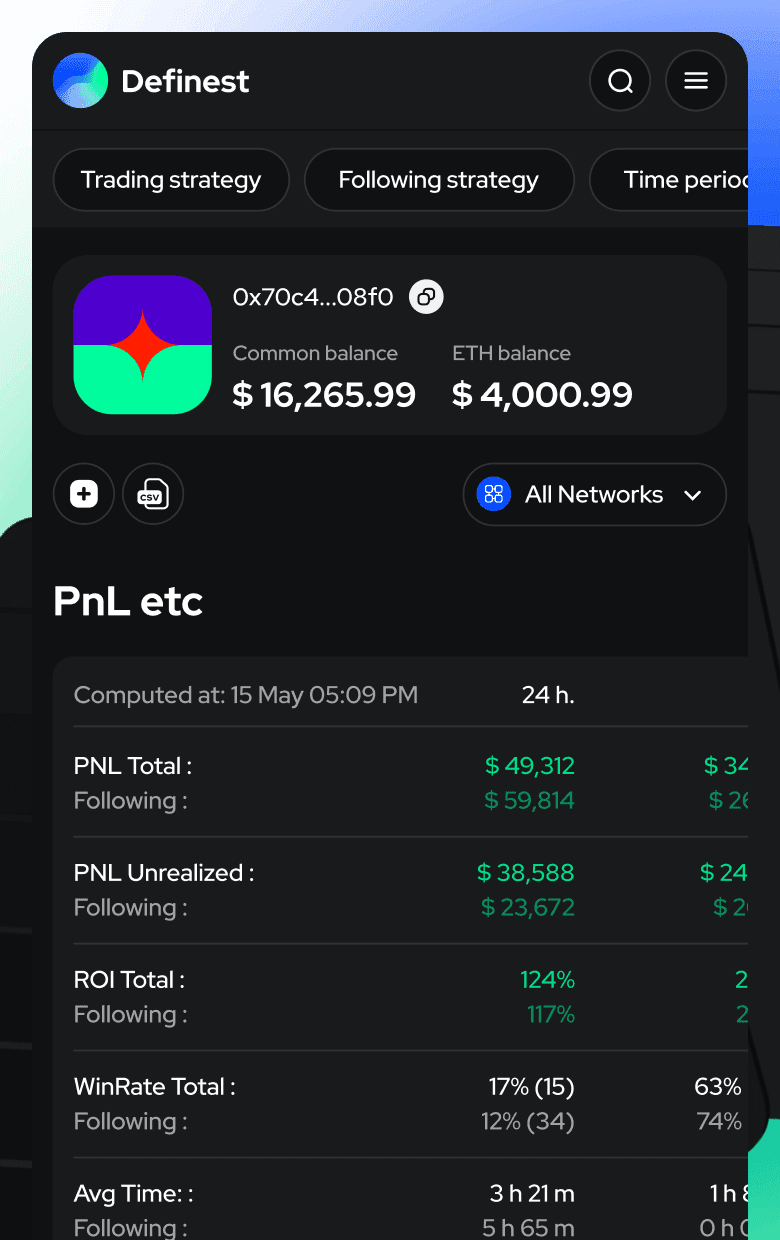Click the ETH balance amount

coord(542,395)
